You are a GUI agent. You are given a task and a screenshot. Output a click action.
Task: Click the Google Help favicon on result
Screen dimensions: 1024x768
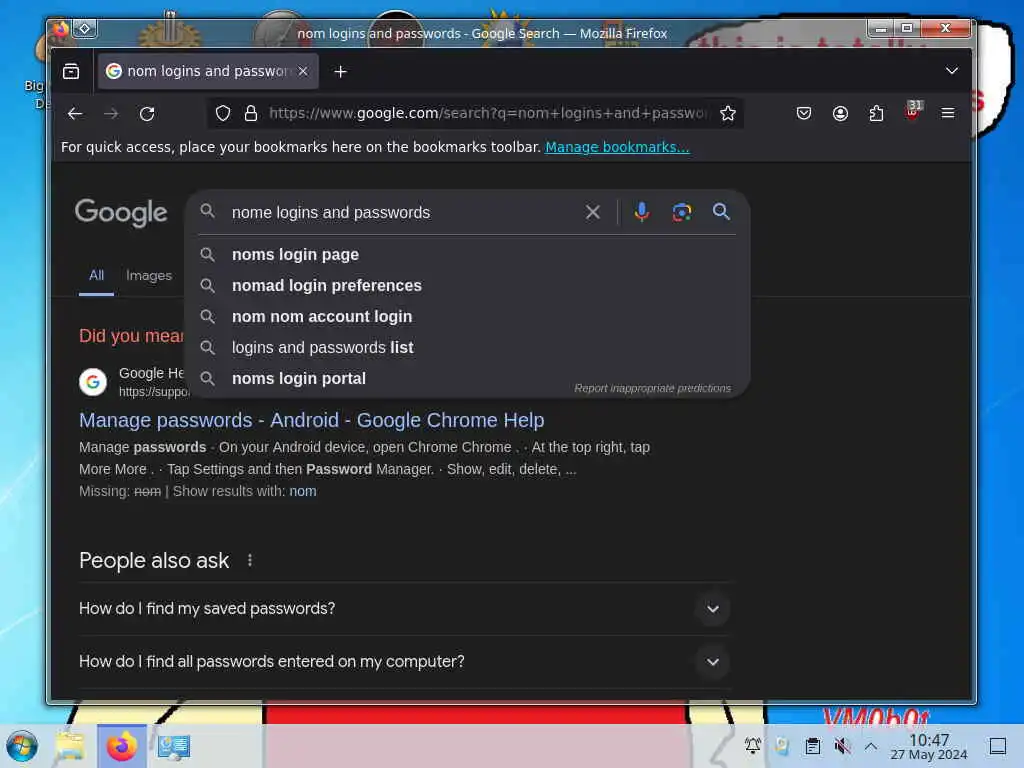click(93, 381)
